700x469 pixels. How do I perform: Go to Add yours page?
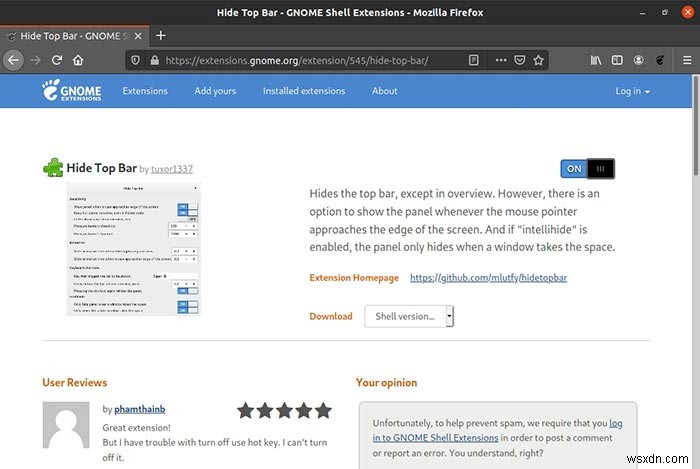215,91
